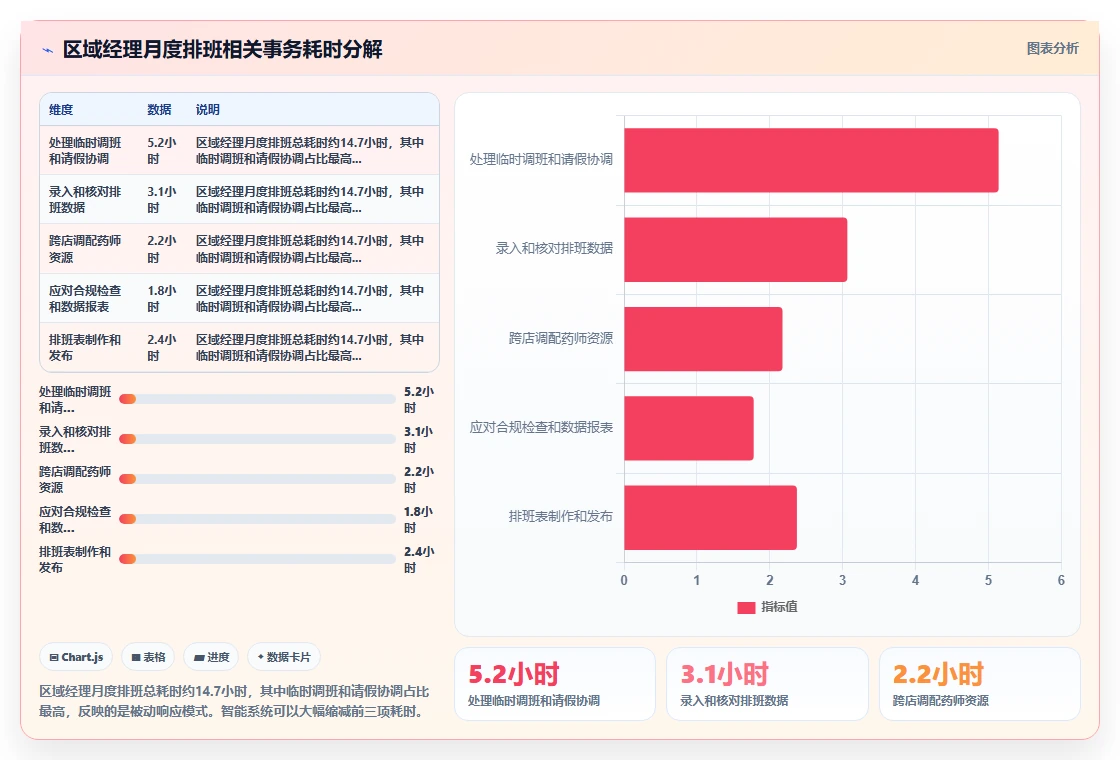Click the 处理临时调班和请假协调 chart bar

[811, 160]
